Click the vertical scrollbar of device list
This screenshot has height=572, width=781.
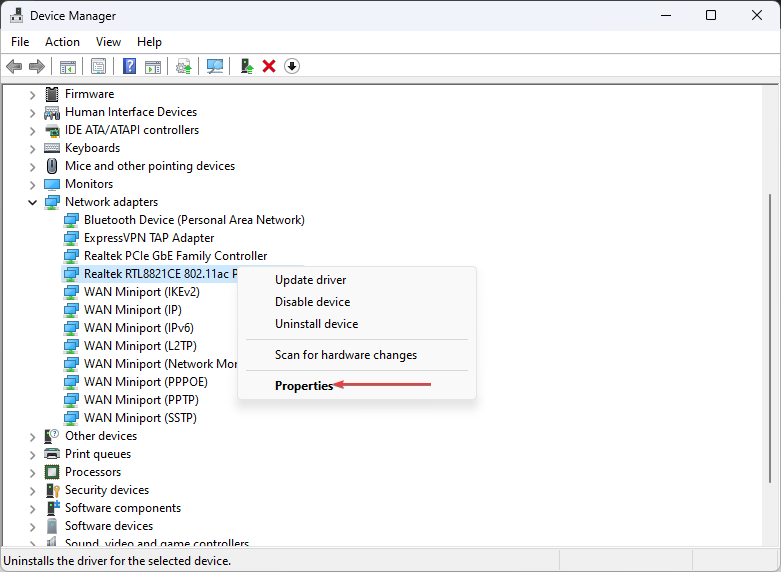pos(771,300)
